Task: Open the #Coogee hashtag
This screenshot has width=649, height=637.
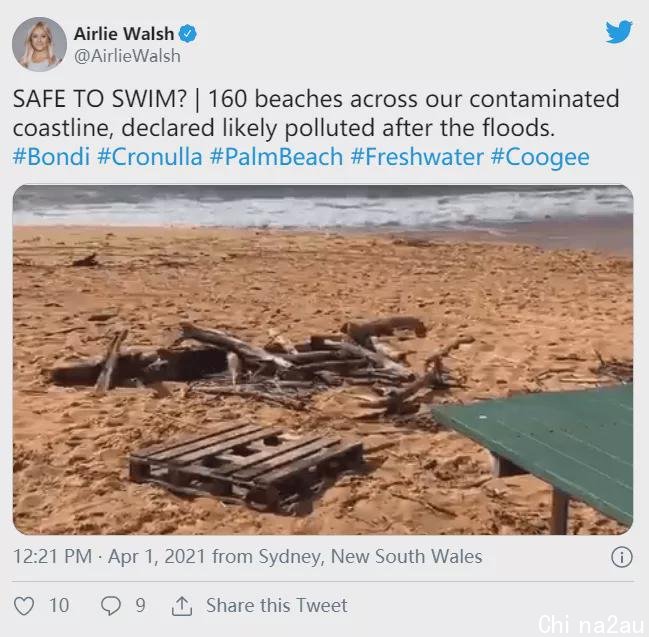Action: (540, 156)
